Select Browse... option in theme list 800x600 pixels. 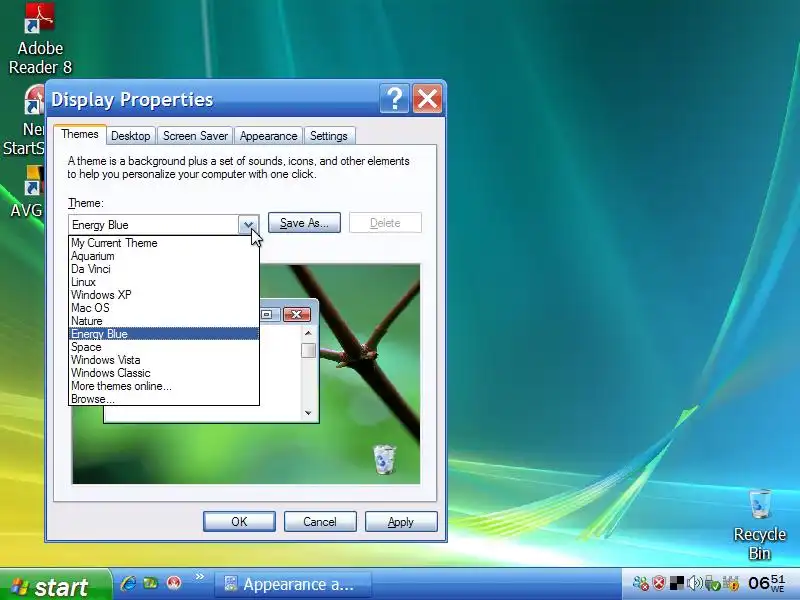click(x=164, y=399)
